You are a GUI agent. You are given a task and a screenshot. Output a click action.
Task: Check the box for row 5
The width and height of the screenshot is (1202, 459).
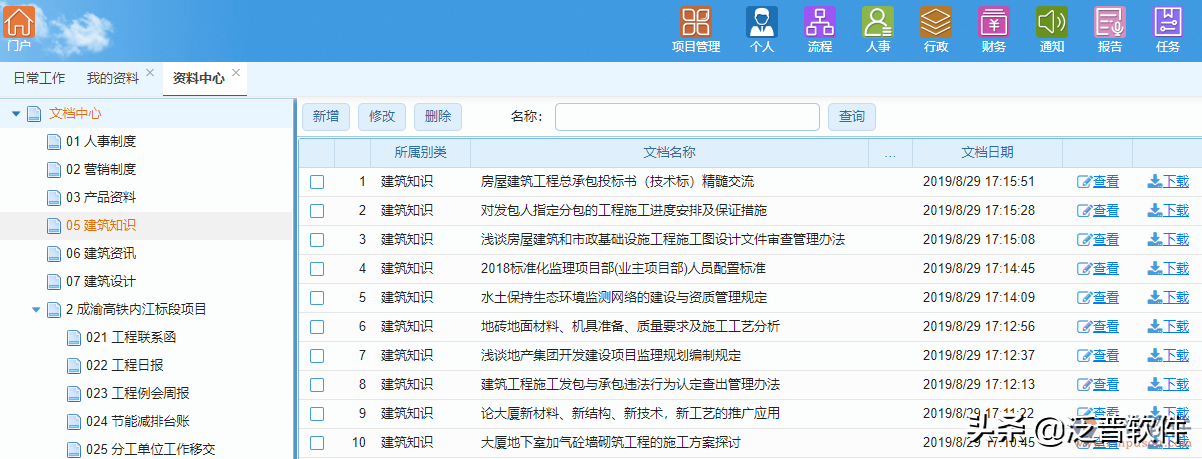tap(317, 298)
